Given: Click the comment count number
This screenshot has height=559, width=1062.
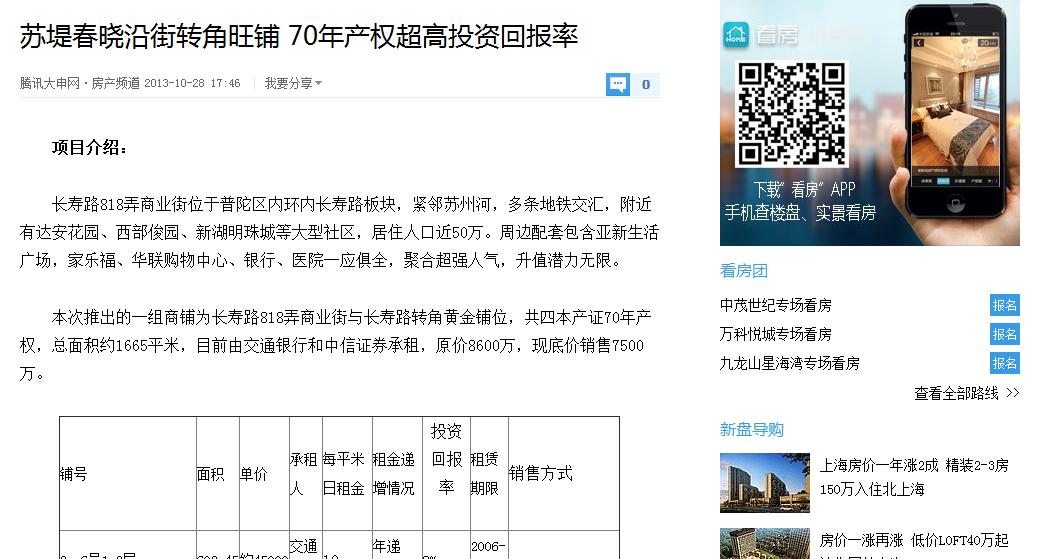Looking at the screenshot, I should click(x=646, y=85).
